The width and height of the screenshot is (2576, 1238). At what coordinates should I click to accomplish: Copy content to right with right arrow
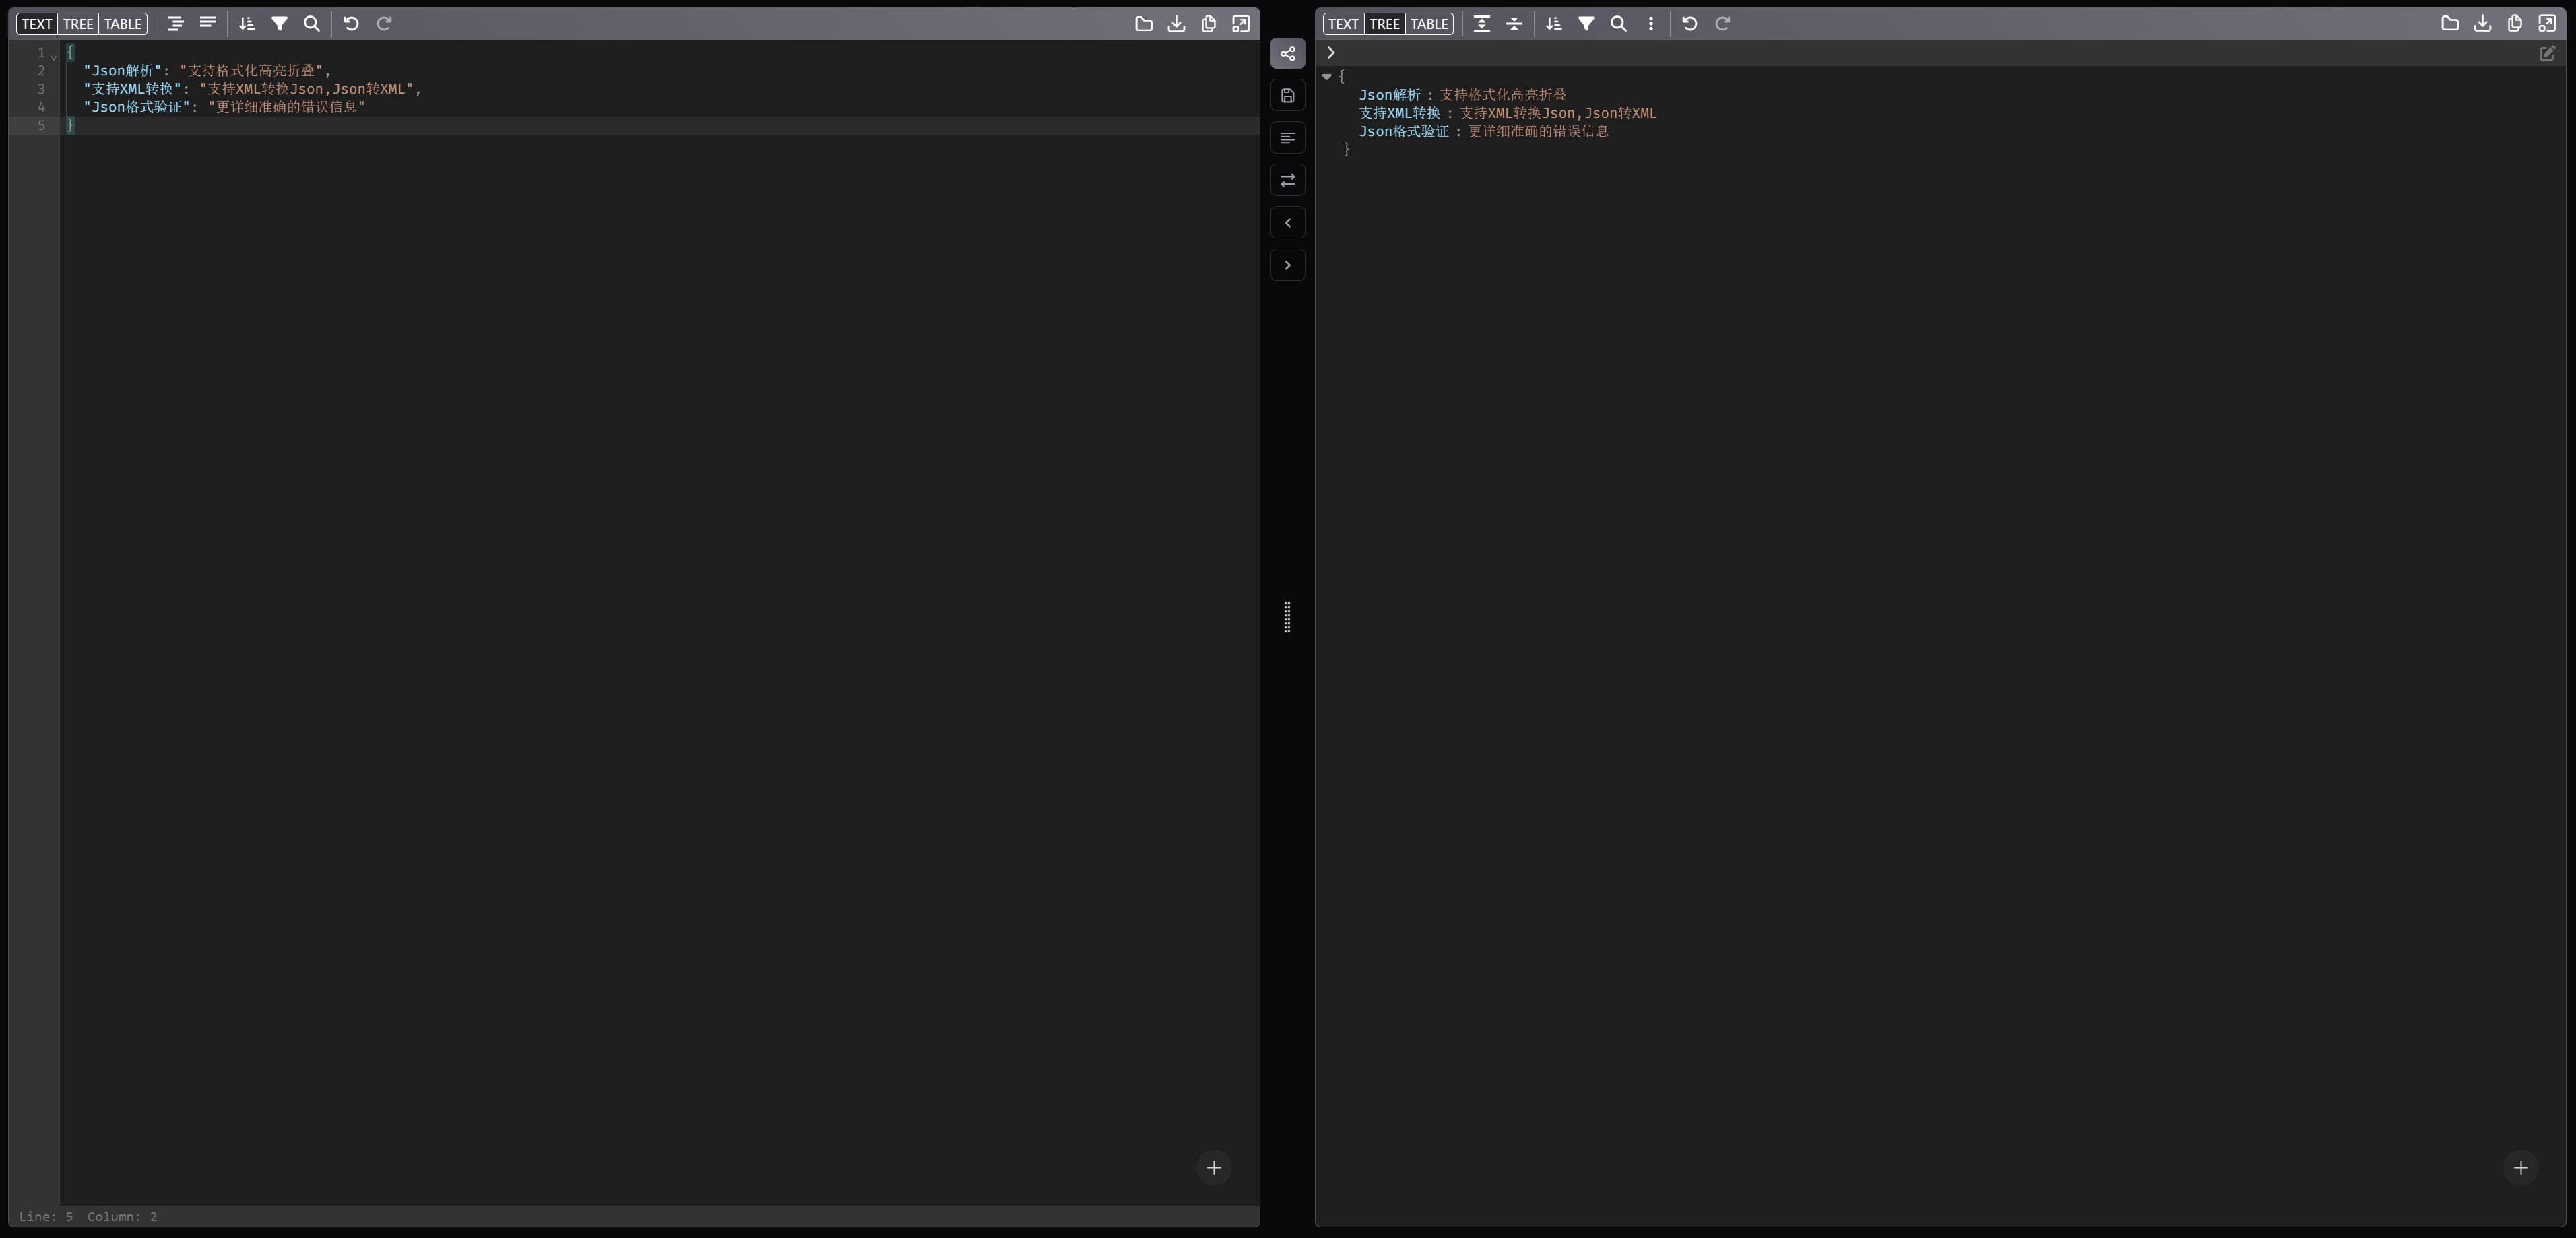1288,265
